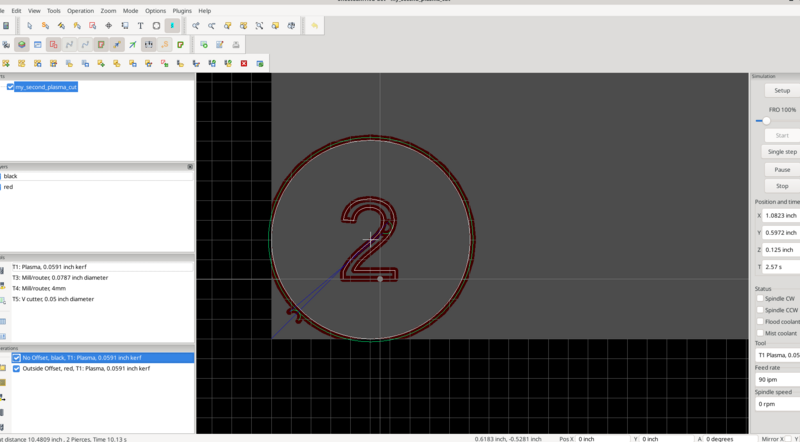
Task: Uncheck the my_second_plasma_cut part checkbox
Action: click(x=10, y=87)
